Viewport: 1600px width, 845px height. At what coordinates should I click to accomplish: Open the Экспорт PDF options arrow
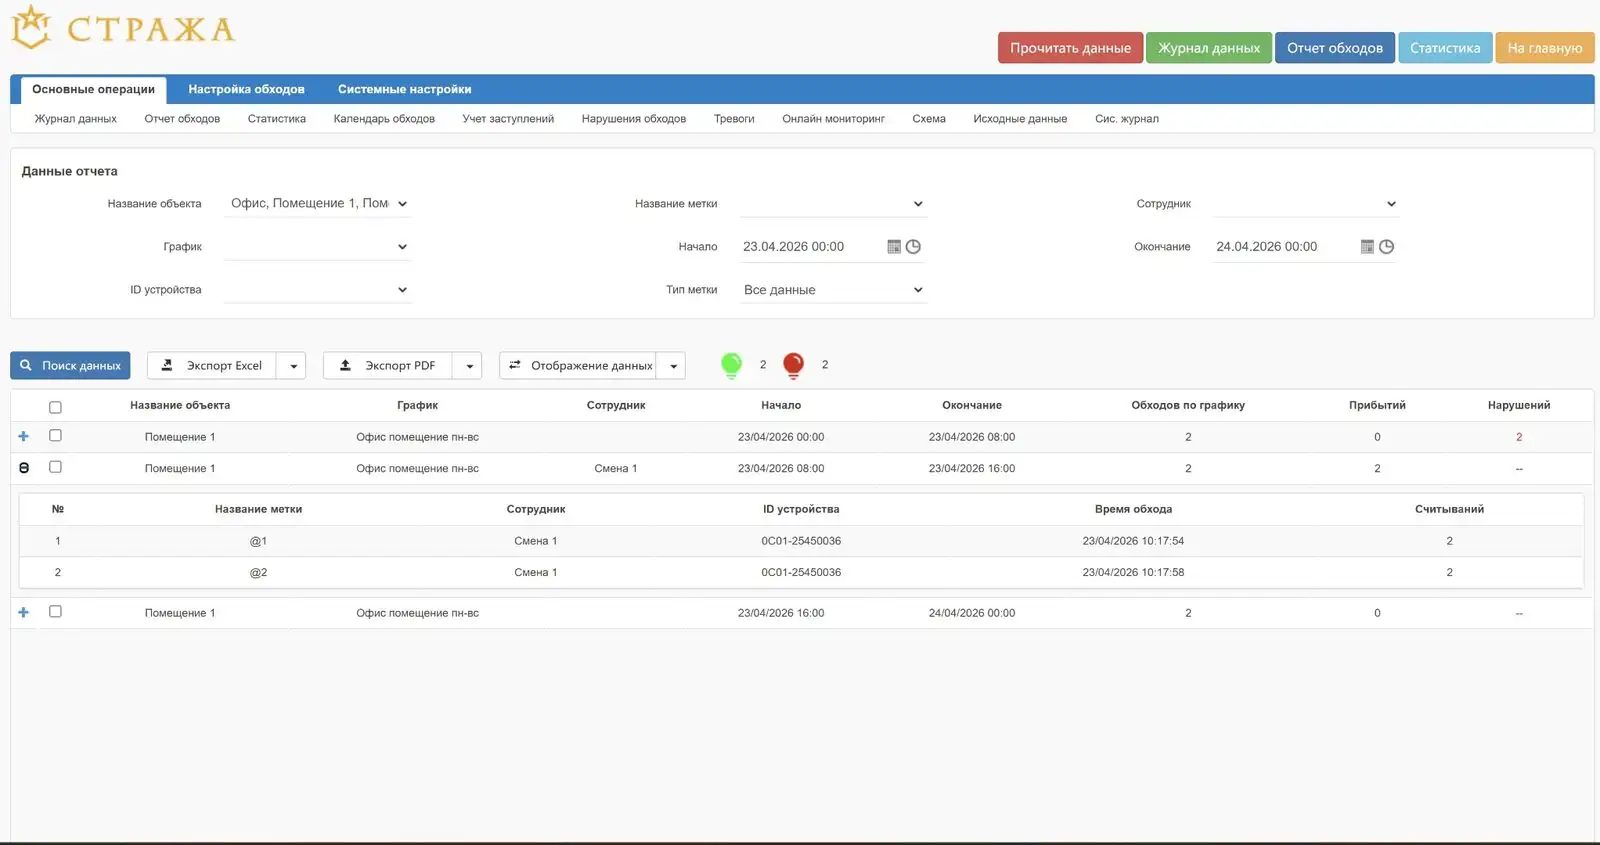pyautogui.click(x=469, y=366)
